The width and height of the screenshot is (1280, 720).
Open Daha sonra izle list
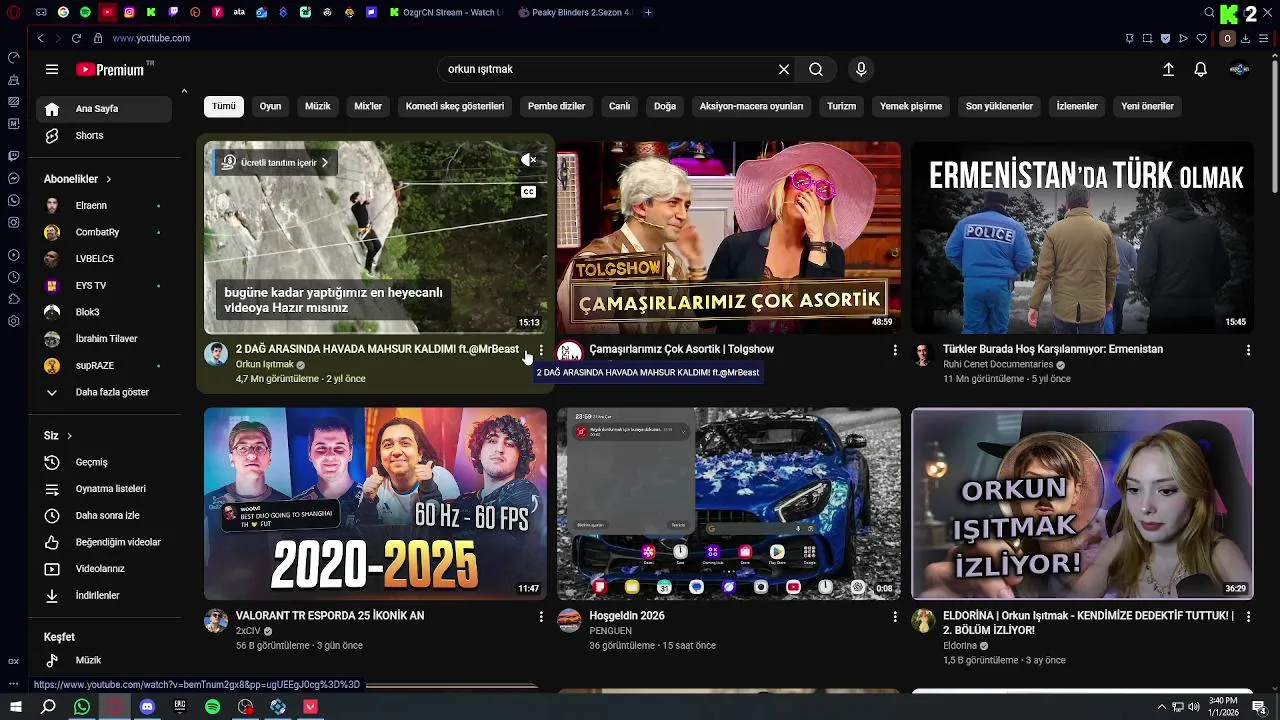(x=104, y=515)
